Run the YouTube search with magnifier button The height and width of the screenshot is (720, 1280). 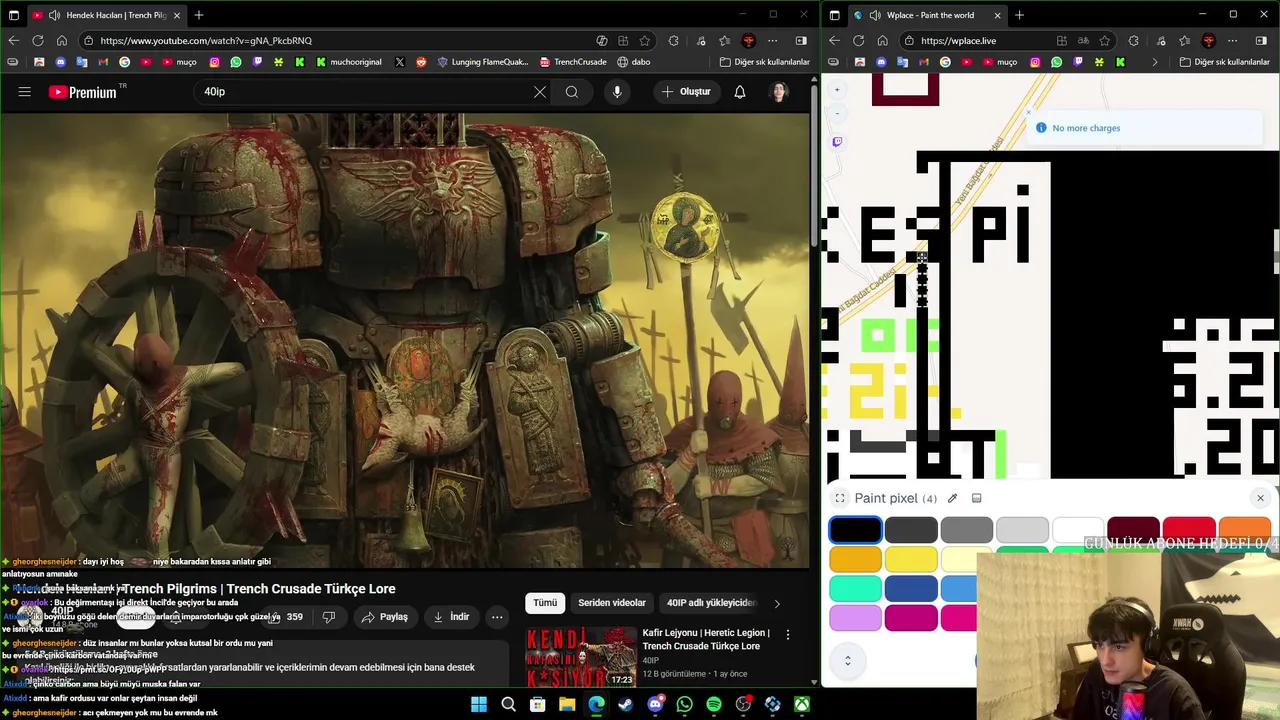pyautogui.click(x=572, y=92)
